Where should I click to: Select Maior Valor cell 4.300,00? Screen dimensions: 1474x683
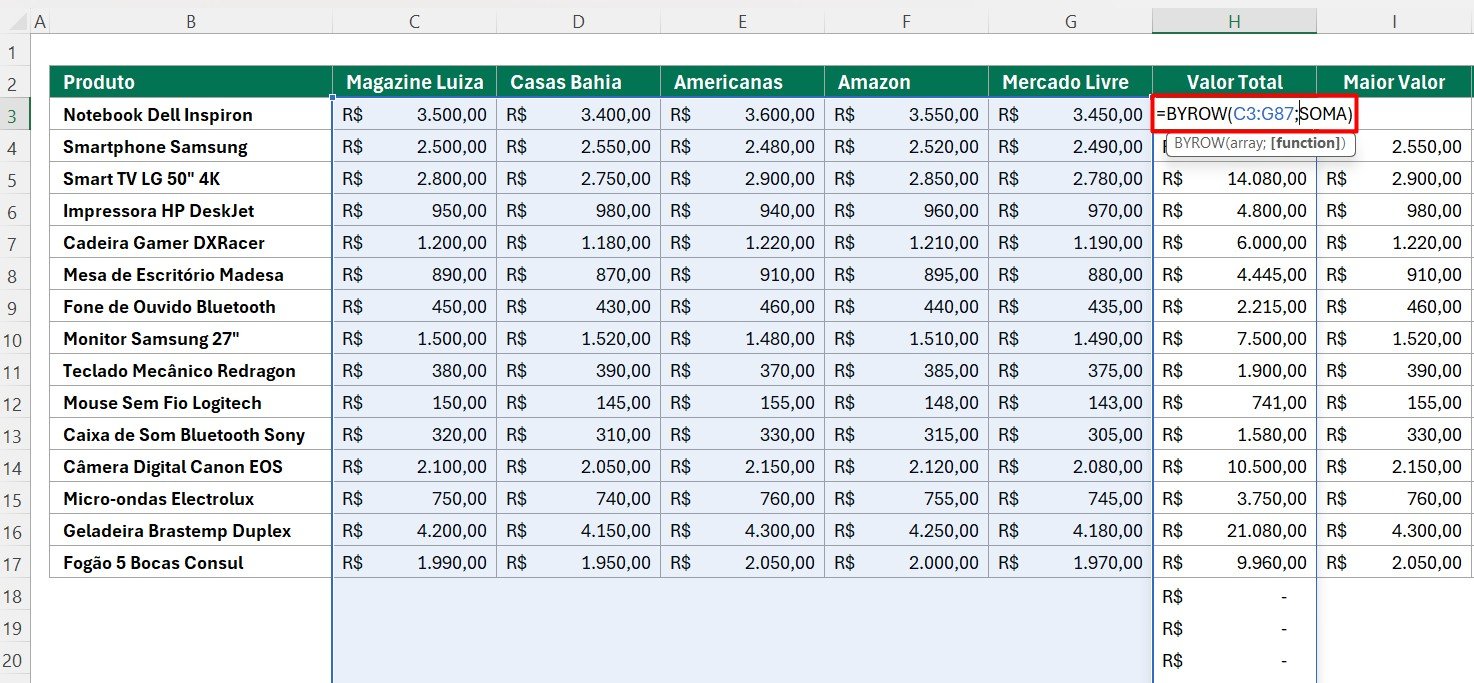1395,530
